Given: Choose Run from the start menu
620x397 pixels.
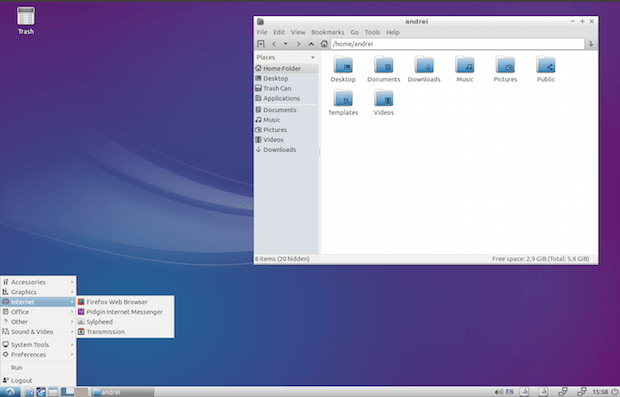Looking at the screenshot, I should click(38, 367).
